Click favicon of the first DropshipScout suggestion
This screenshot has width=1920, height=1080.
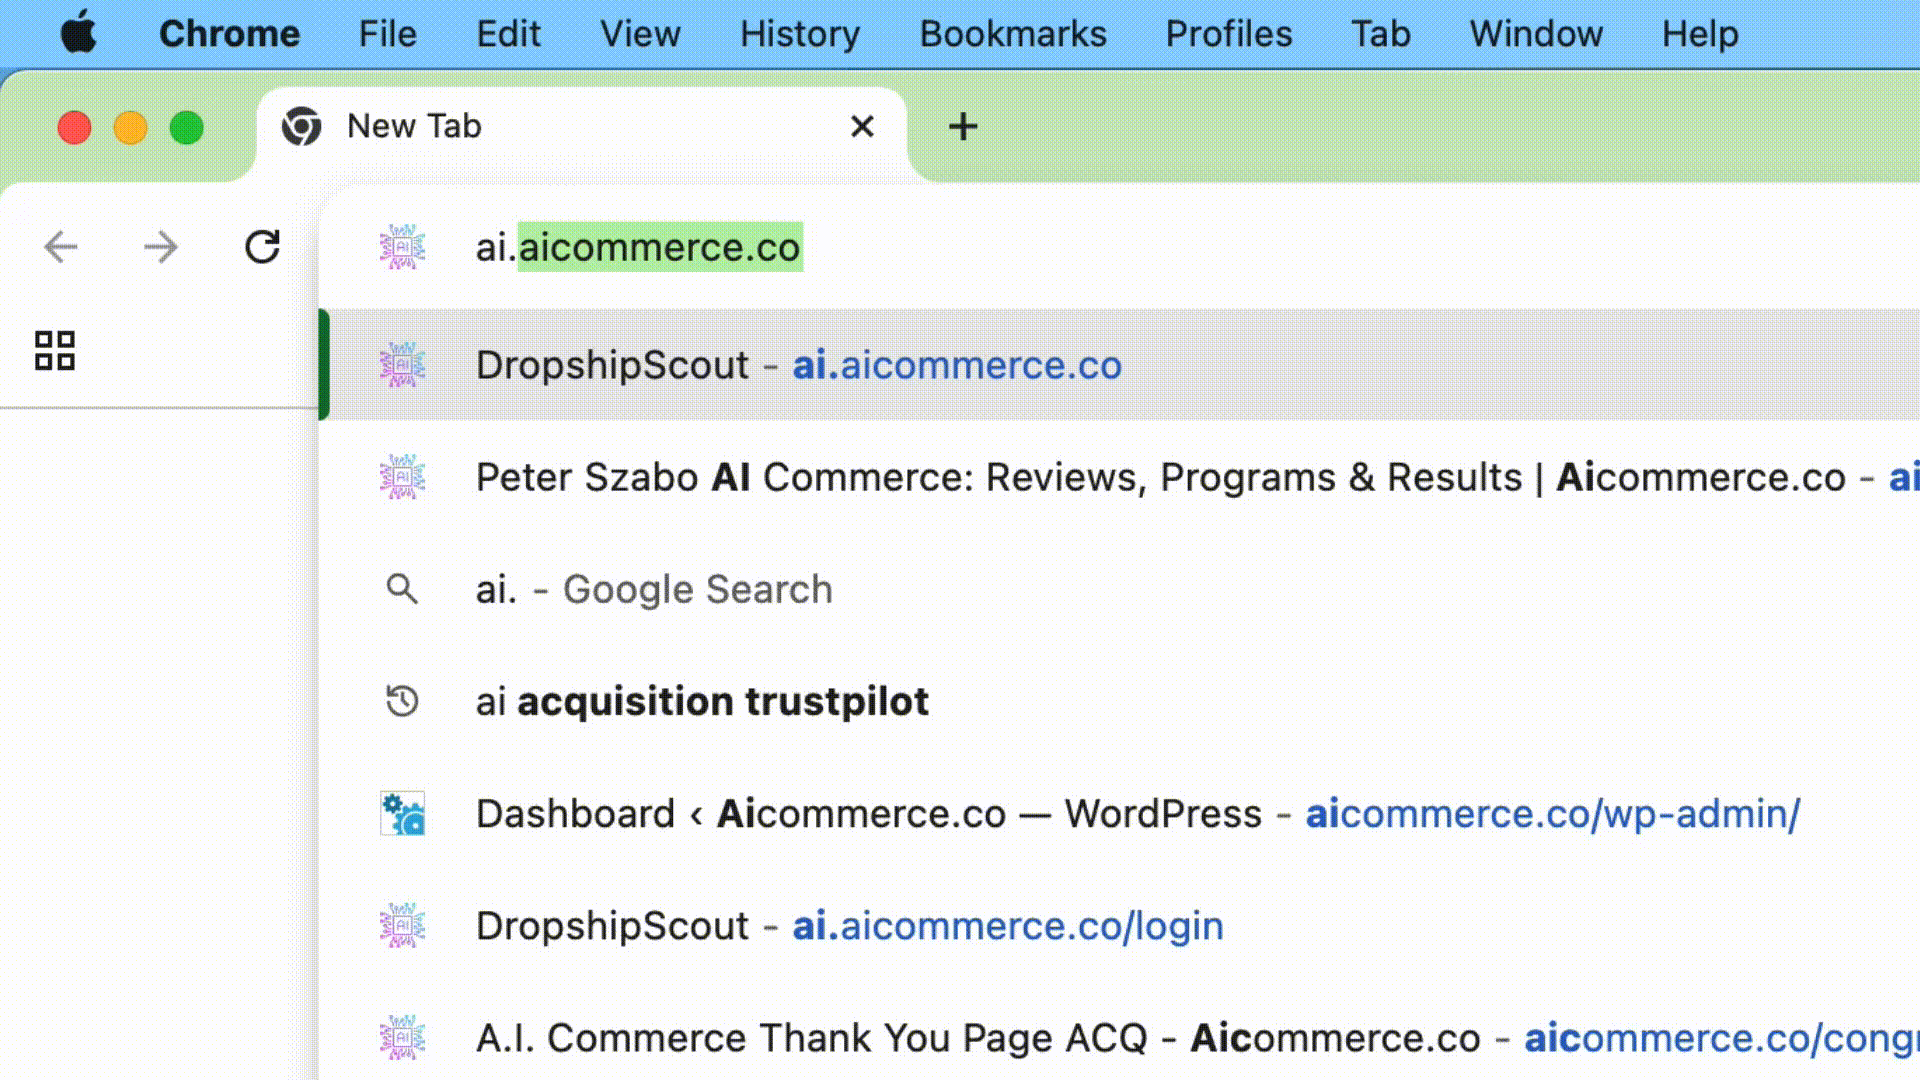(402, 365)
